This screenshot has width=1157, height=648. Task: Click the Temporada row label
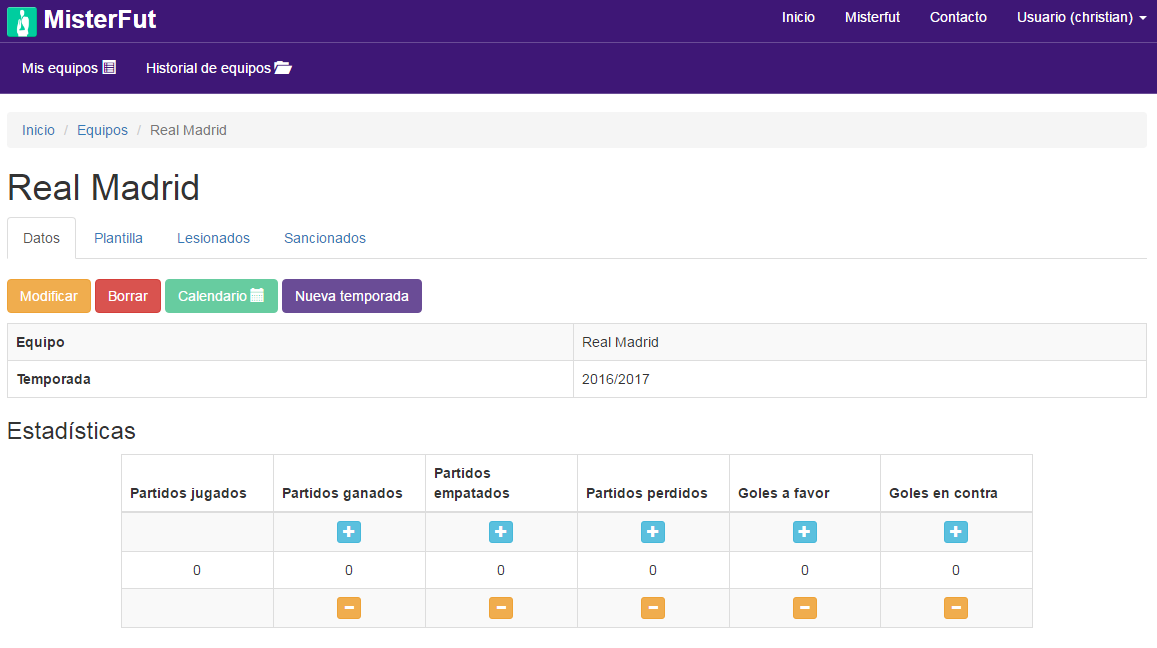click(54, 379)
